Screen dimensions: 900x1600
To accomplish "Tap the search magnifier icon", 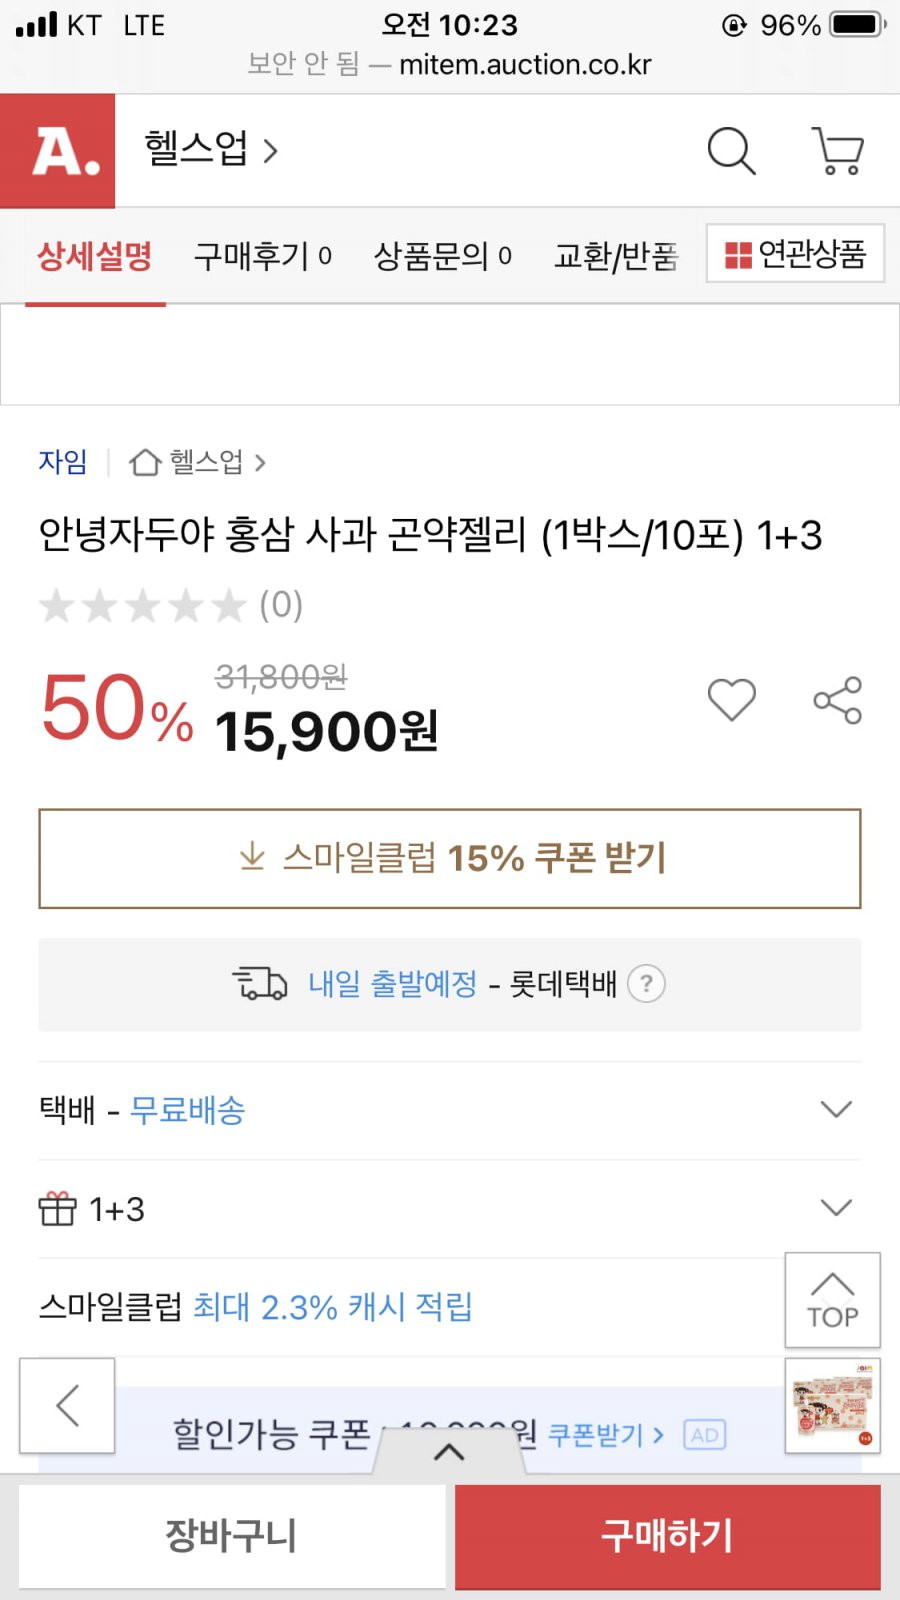I will (731, 151).
